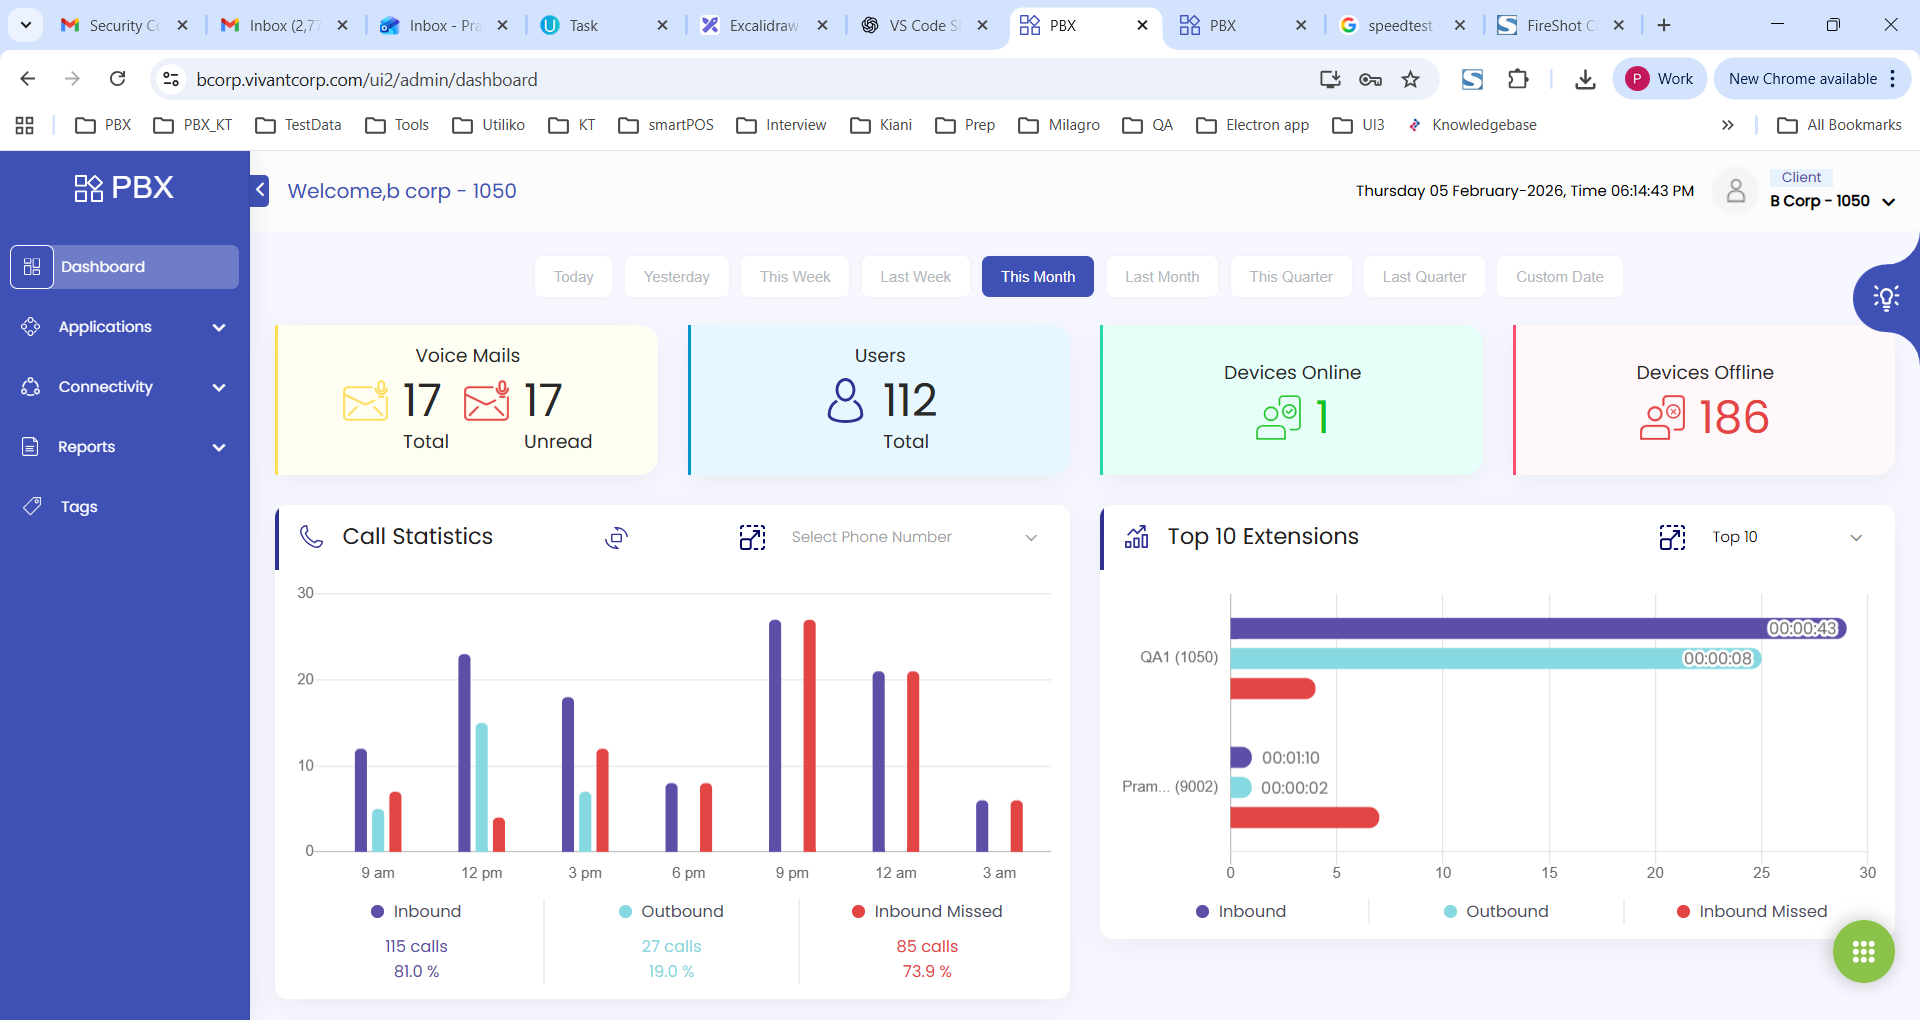This screenshot has width=1920, height=1020.
Task: Click the lightbulb tips icon
Action: click(1885, 298)
